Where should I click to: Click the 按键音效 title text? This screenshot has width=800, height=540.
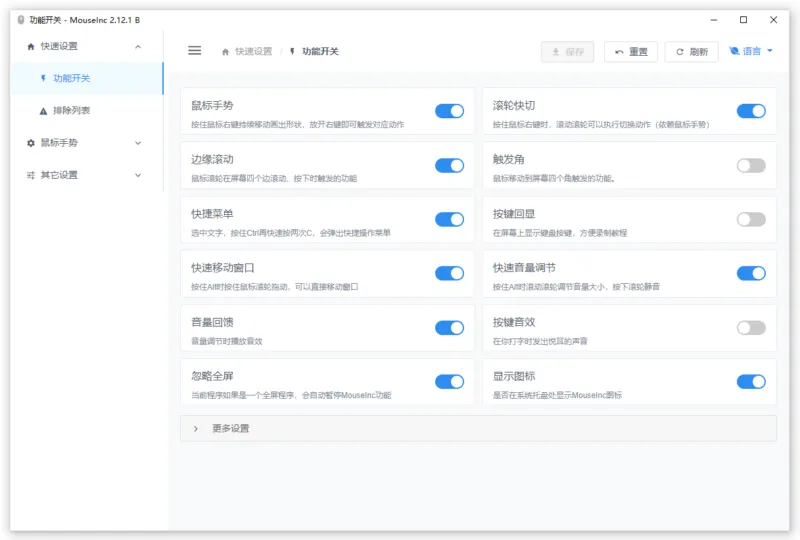tap(514, 322)
